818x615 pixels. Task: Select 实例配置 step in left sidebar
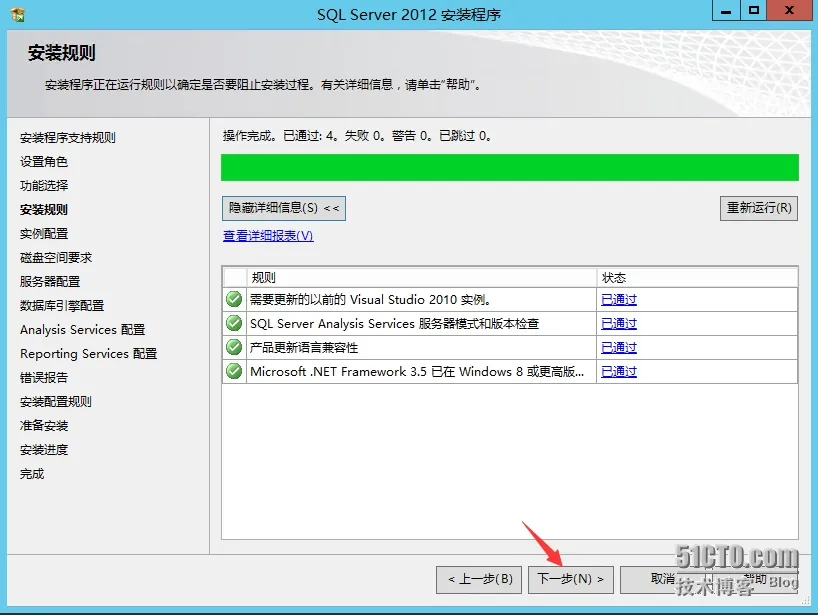click(44, 234)
